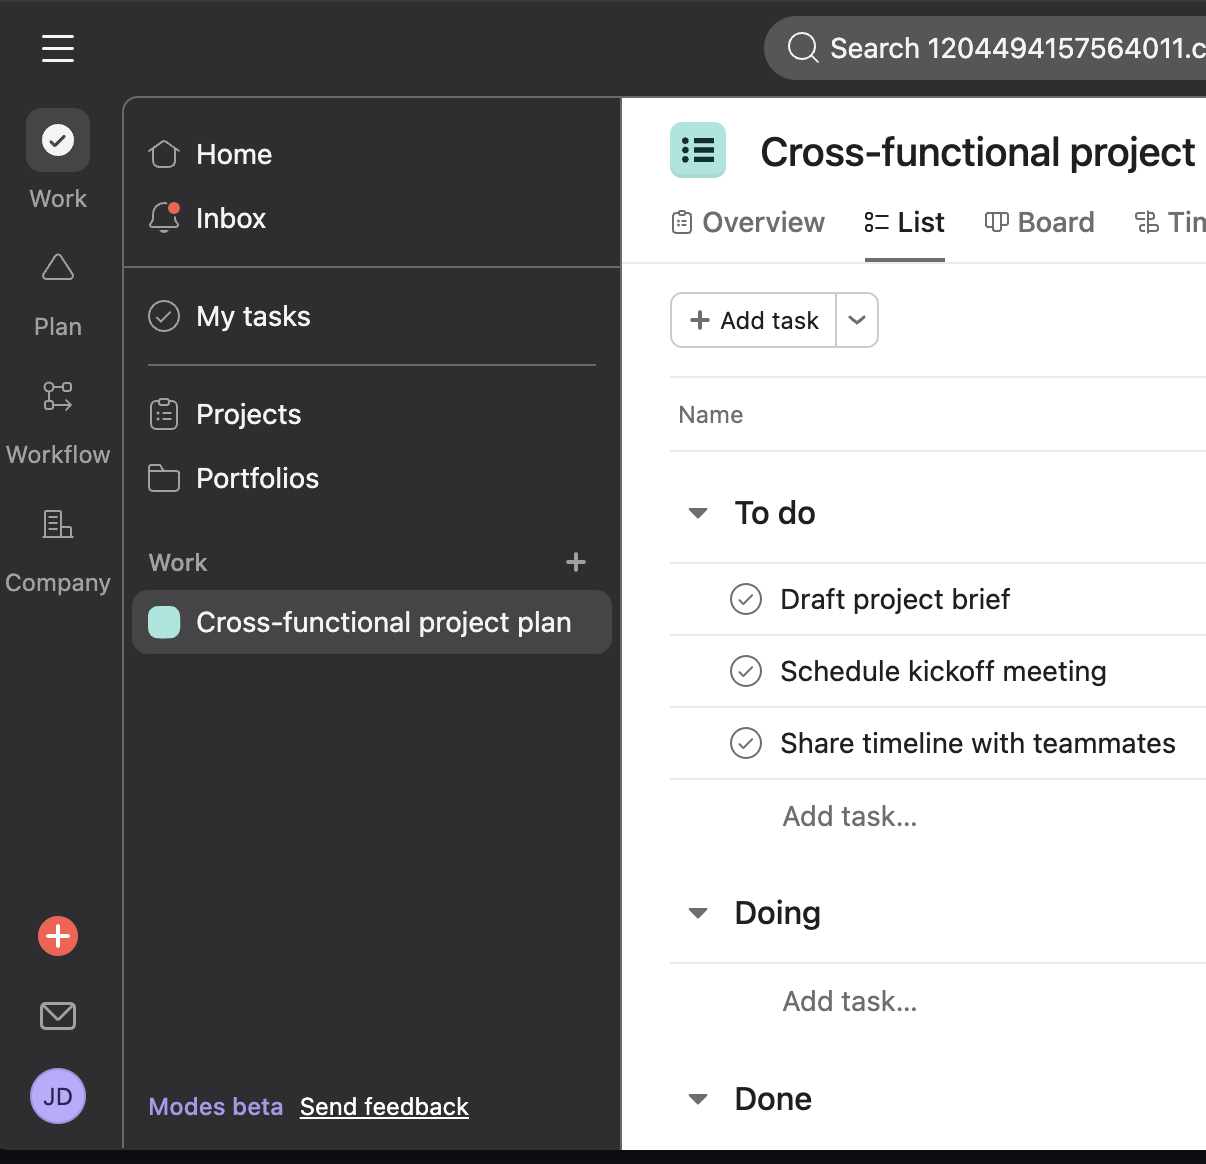Mark Draft project brief complete
1206x1164 pixels.
(746, 599)
